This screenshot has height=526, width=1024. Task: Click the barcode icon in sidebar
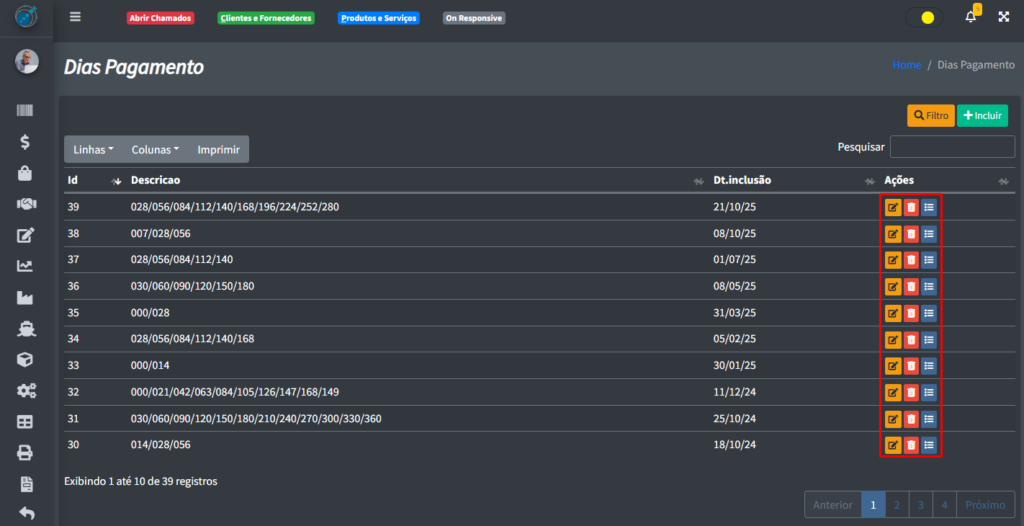click(x=26, y=111)
